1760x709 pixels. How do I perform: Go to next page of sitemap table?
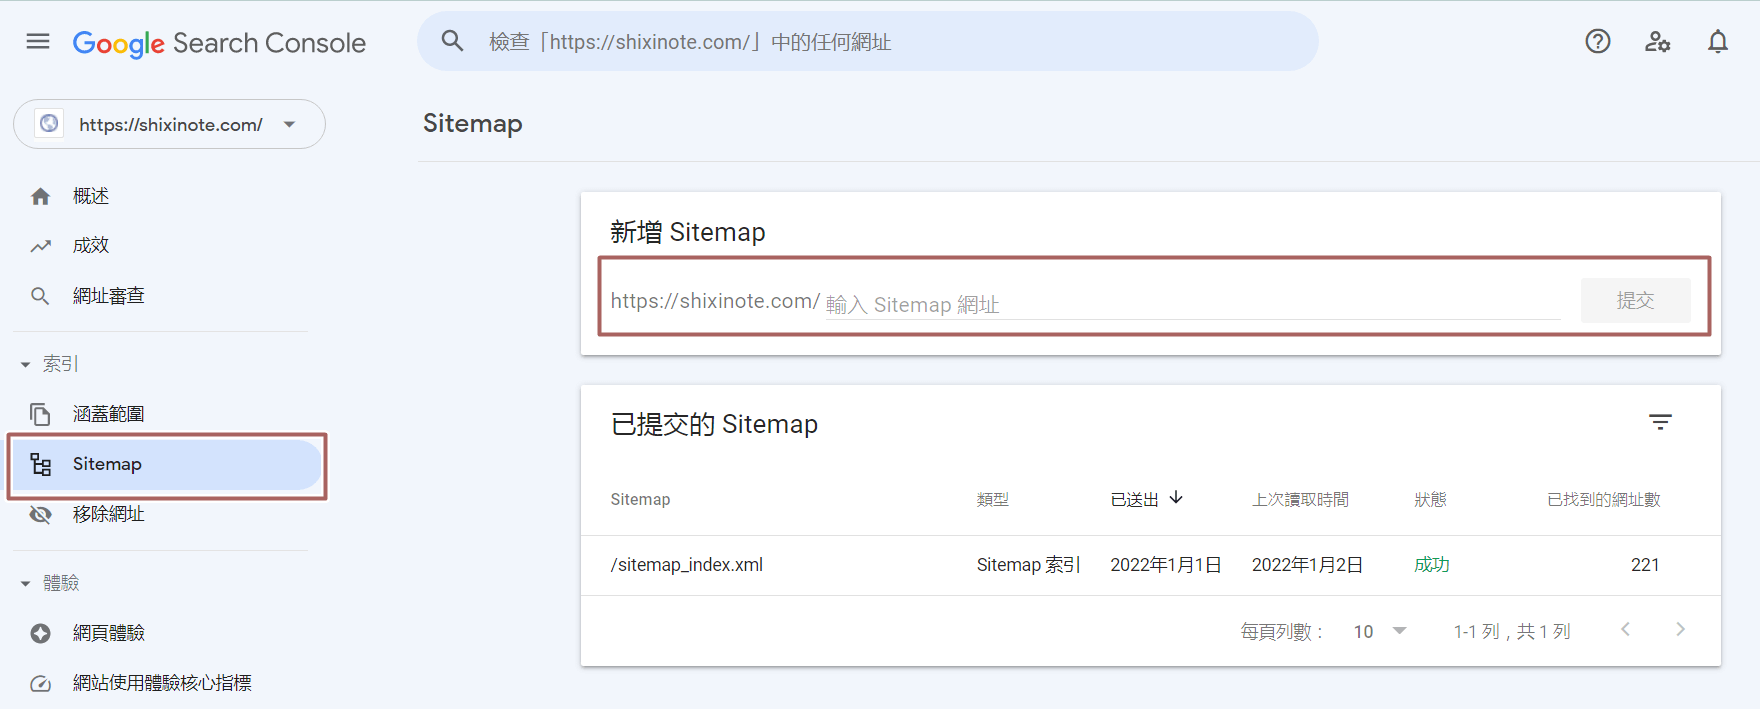[x=1680, y=629]
